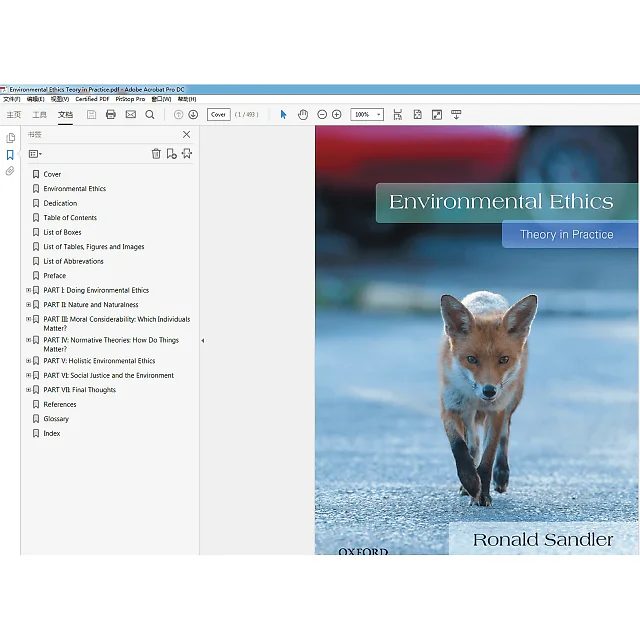Go to previous page arrow icon
The width and height of the screenshot is (640, 640).
tap(178, 115)
